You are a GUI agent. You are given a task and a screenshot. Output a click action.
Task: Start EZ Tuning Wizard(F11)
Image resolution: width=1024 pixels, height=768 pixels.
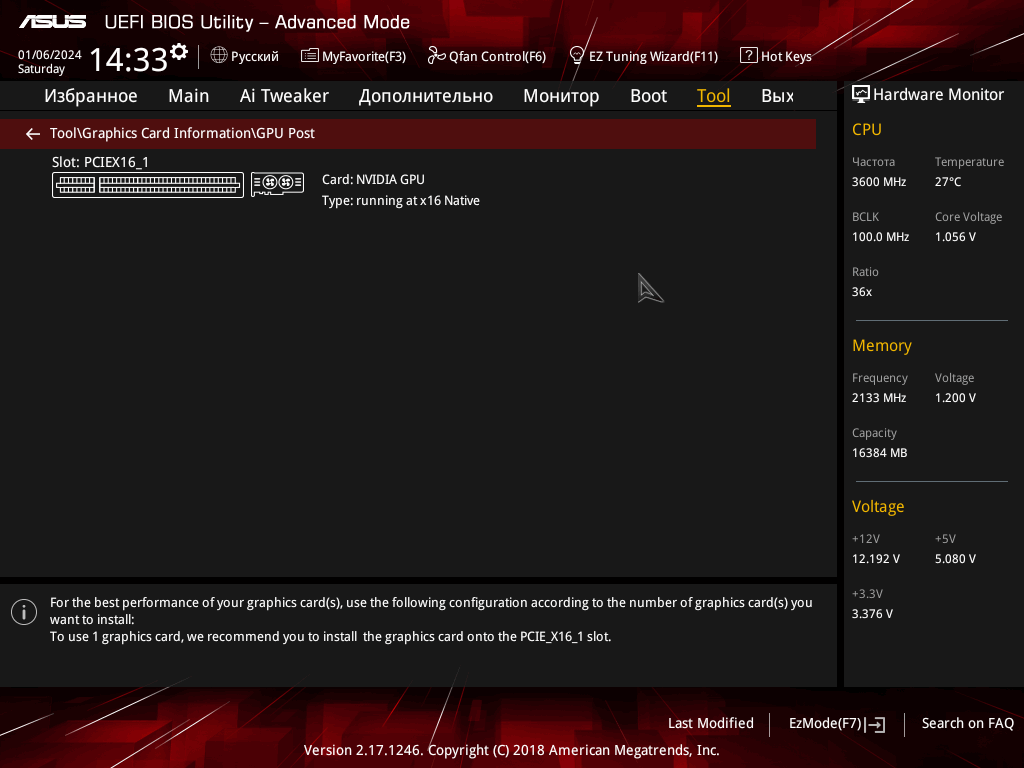click(x=653, y=57)
